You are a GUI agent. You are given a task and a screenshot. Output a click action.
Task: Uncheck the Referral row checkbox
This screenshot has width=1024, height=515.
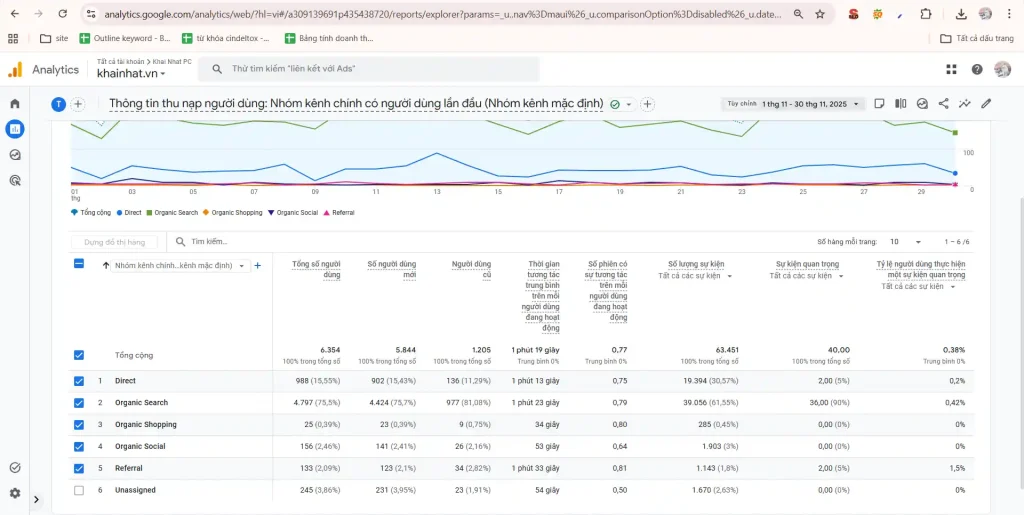[79, 468]
